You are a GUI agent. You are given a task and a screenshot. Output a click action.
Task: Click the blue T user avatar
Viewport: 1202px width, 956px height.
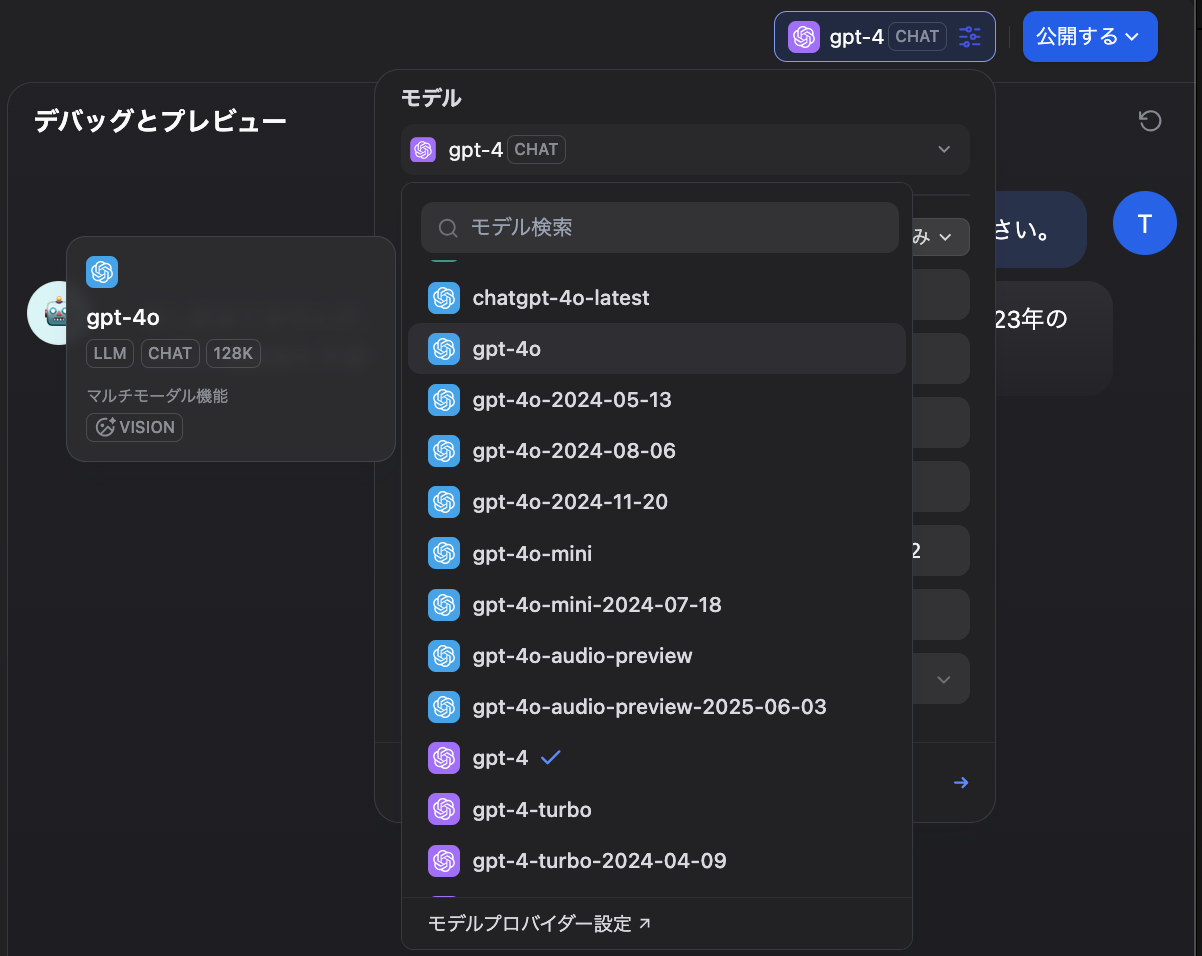pyautogui.click(x=1144, y=223)
